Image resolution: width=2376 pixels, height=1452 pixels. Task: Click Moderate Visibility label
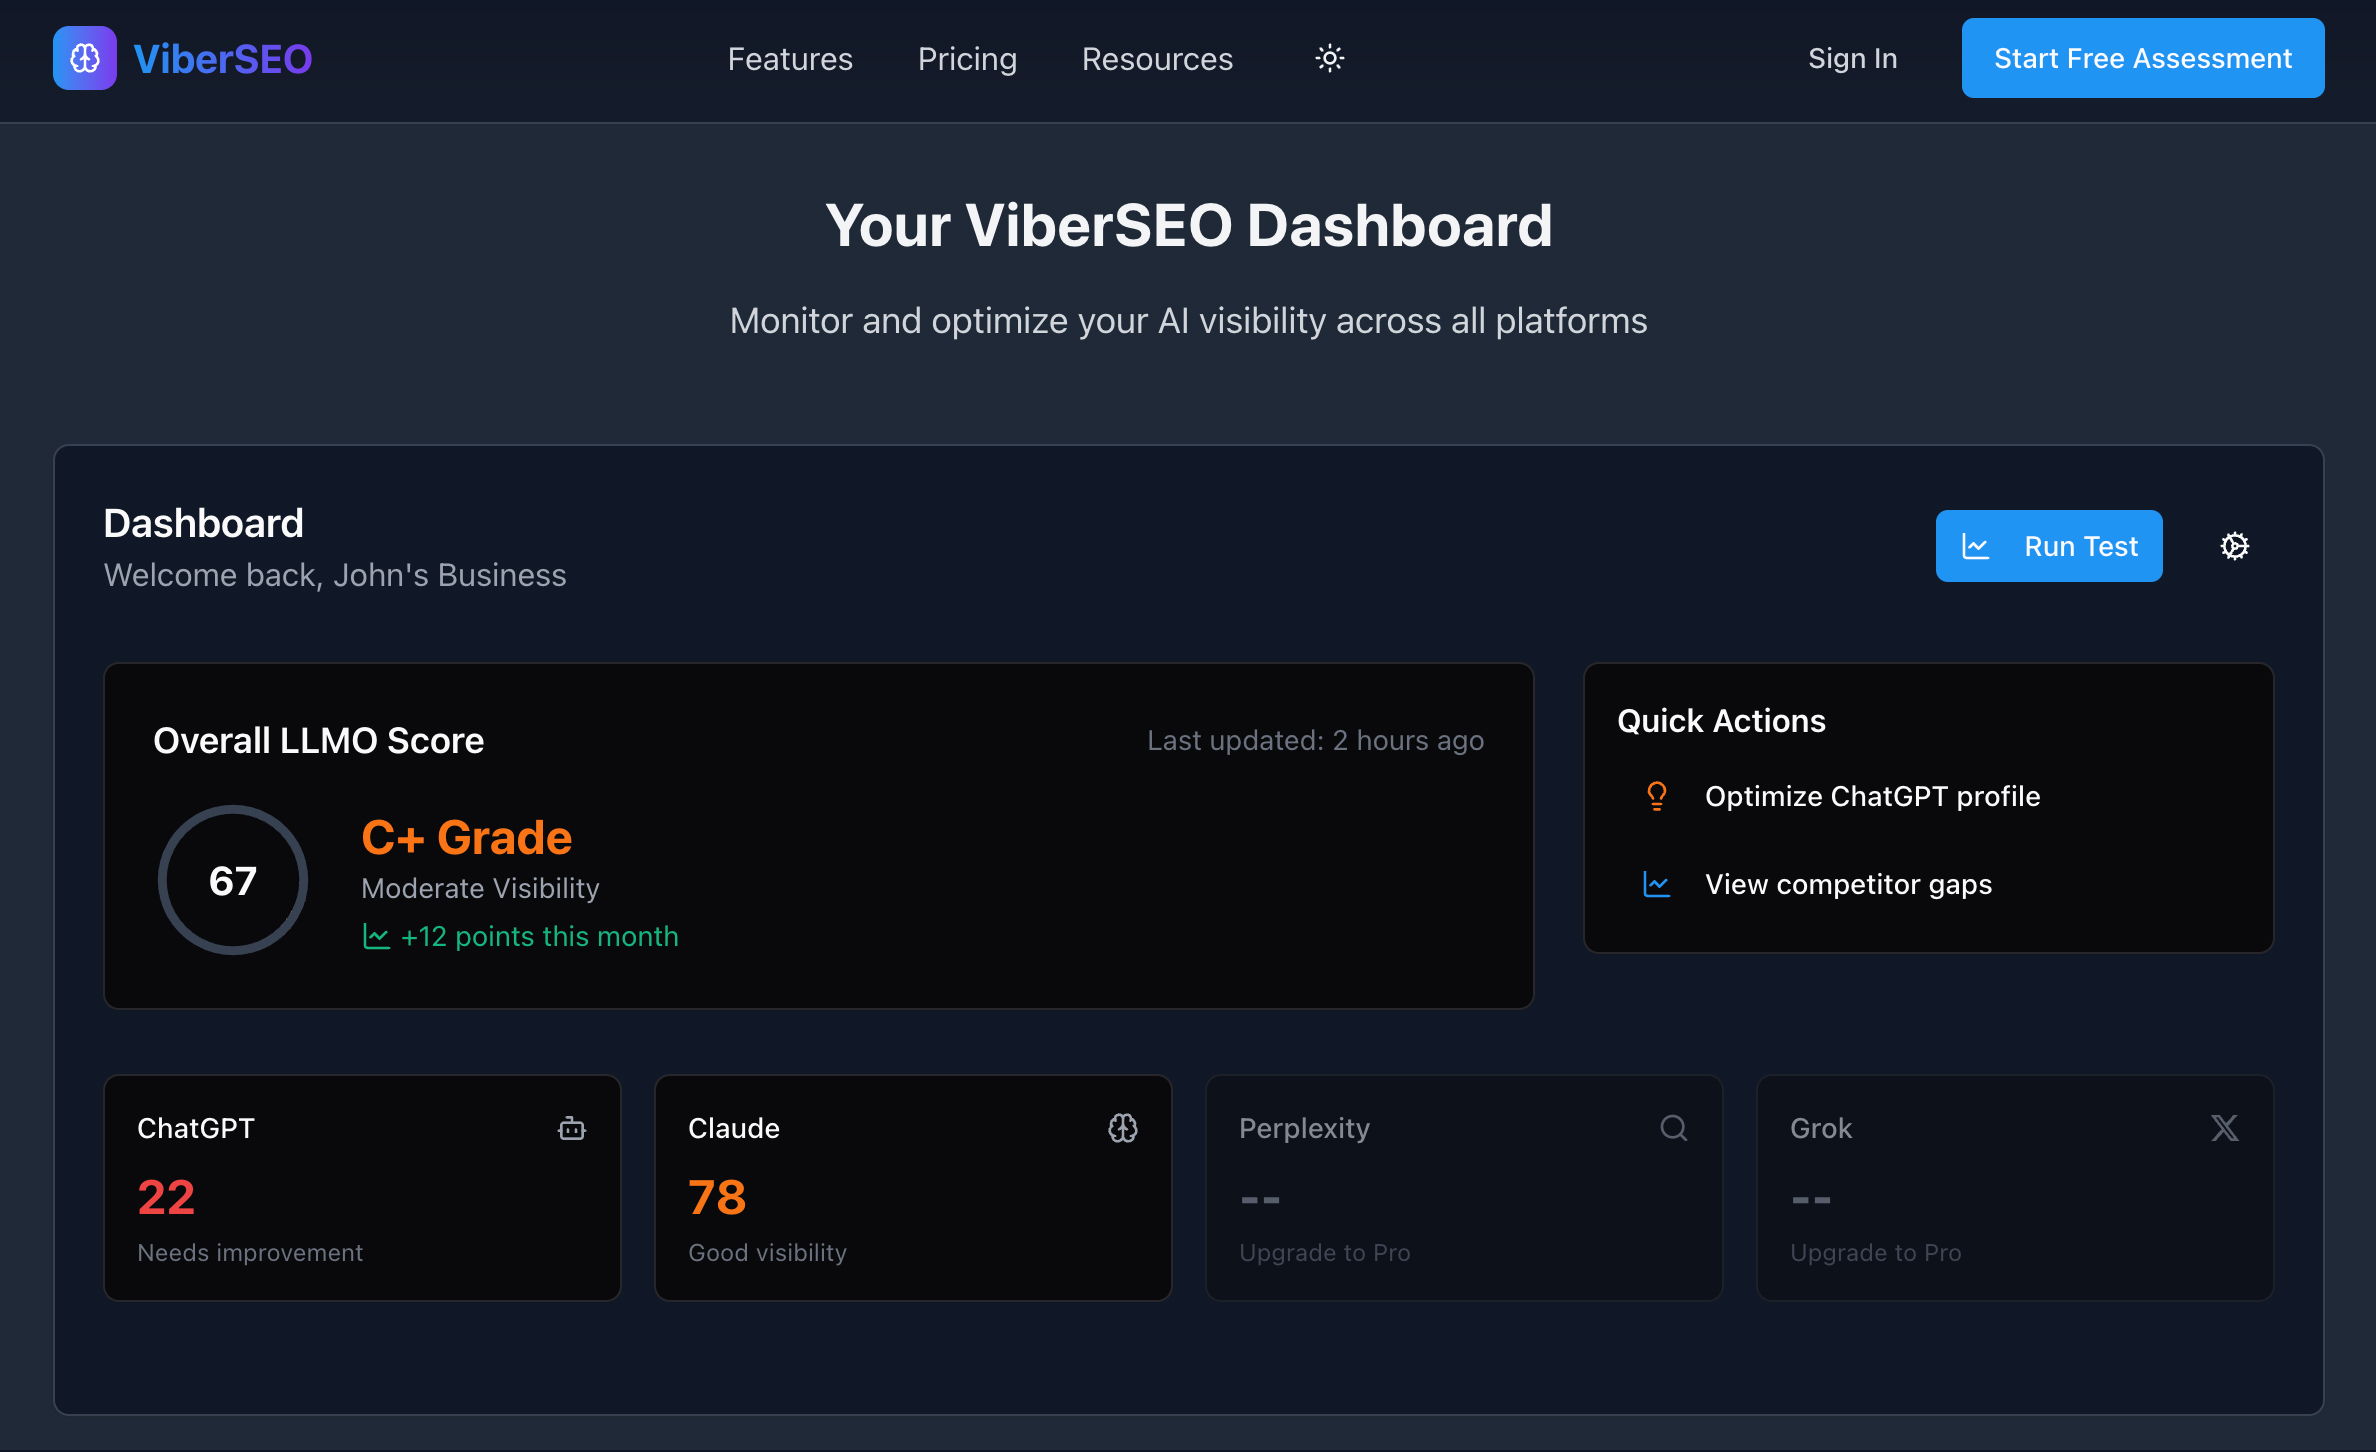[480, 888]
